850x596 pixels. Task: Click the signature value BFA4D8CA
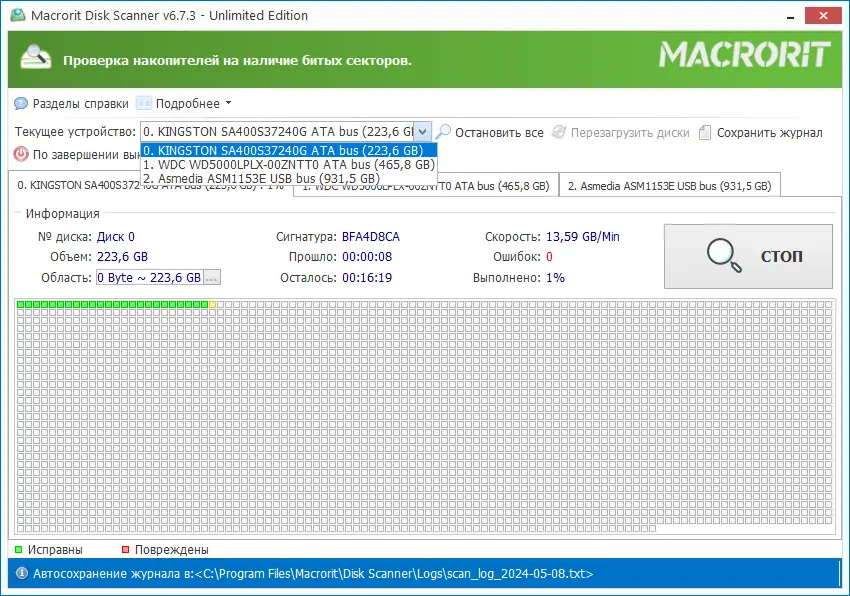click(370, 237)
